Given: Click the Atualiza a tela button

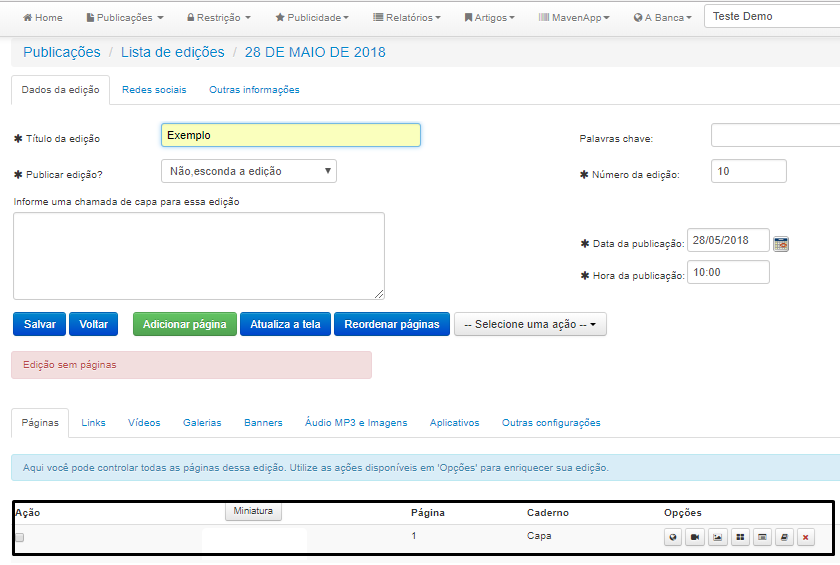Looking at the screenshot, I should click(x=286, y=325).
